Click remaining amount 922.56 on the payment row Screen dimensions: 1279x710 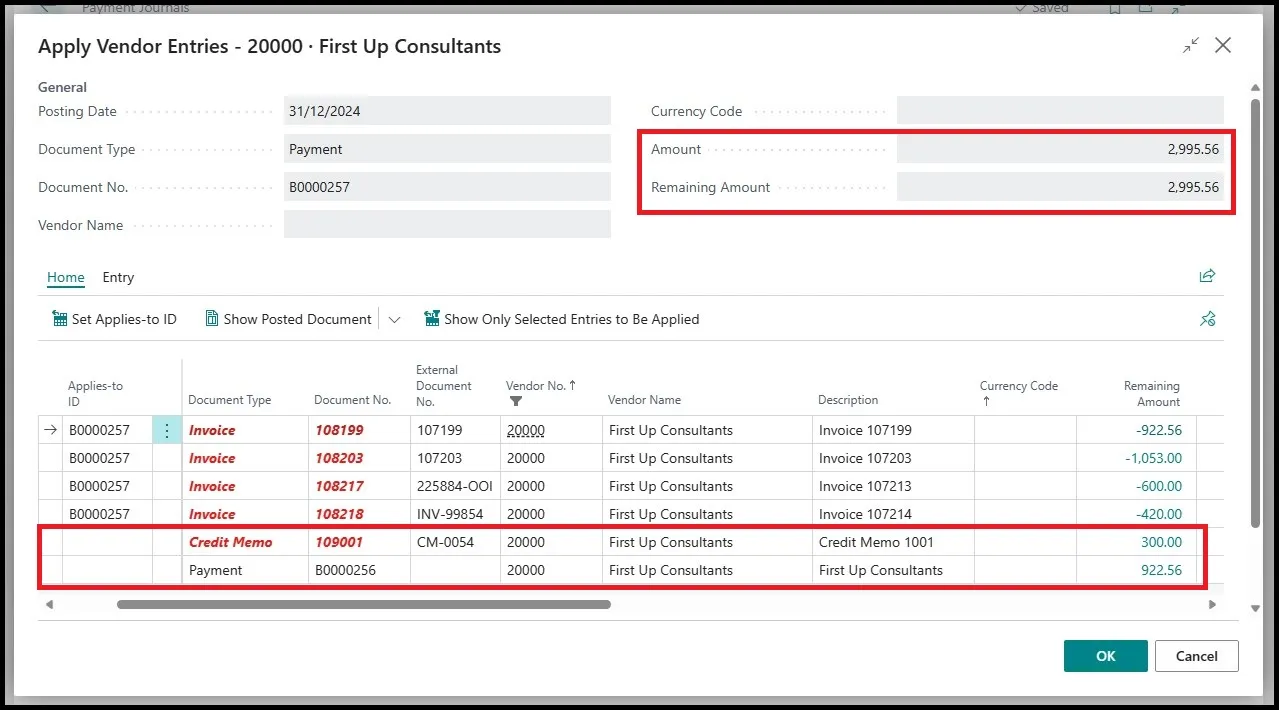click(1161, 570)
